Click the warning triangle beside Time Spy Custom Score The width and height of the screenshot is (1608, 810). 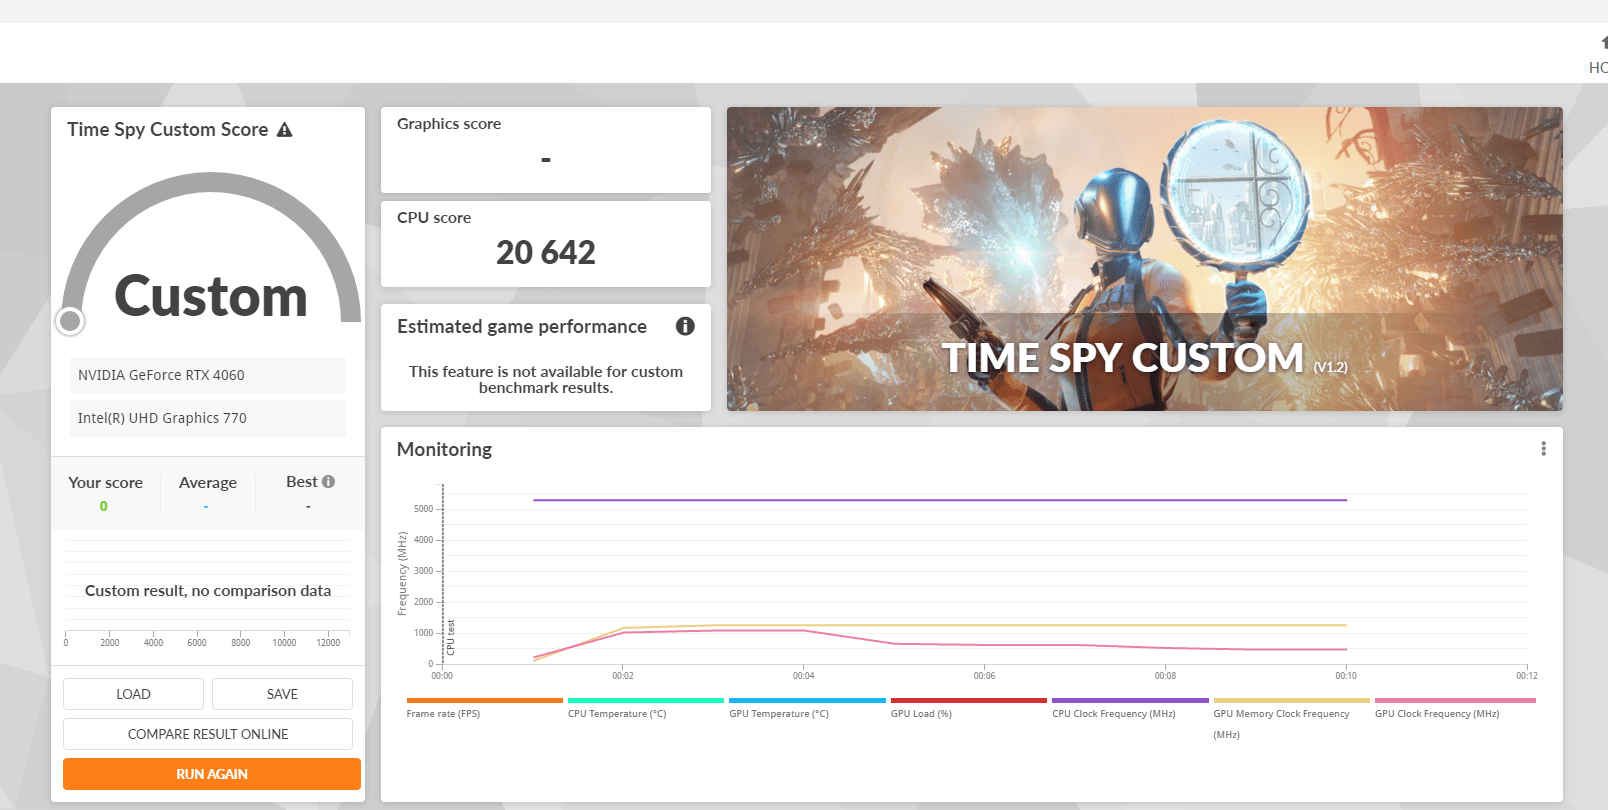285,130
